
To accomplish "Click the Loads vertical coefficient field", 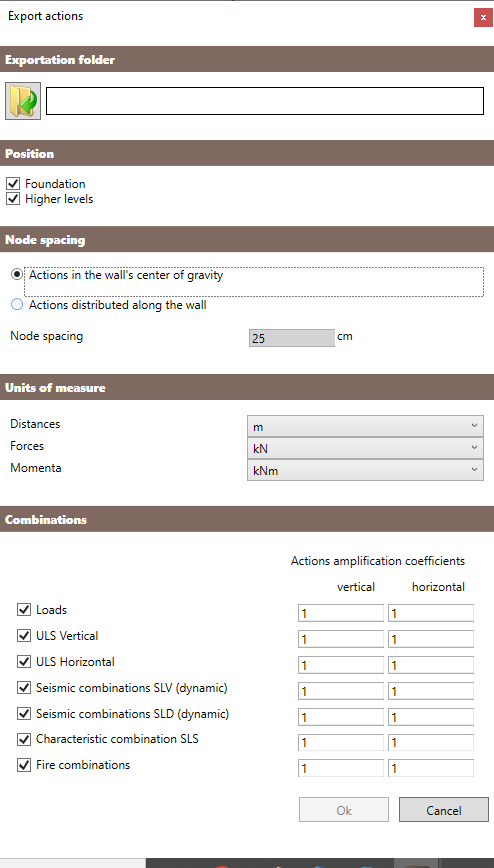I will click(x=341, y=613).
